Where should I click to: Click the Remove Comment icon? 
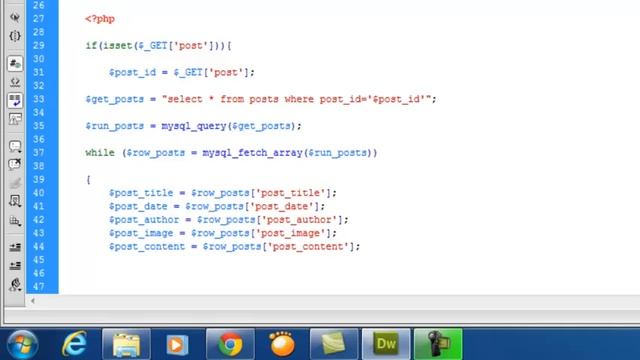[x=15, y=164]
